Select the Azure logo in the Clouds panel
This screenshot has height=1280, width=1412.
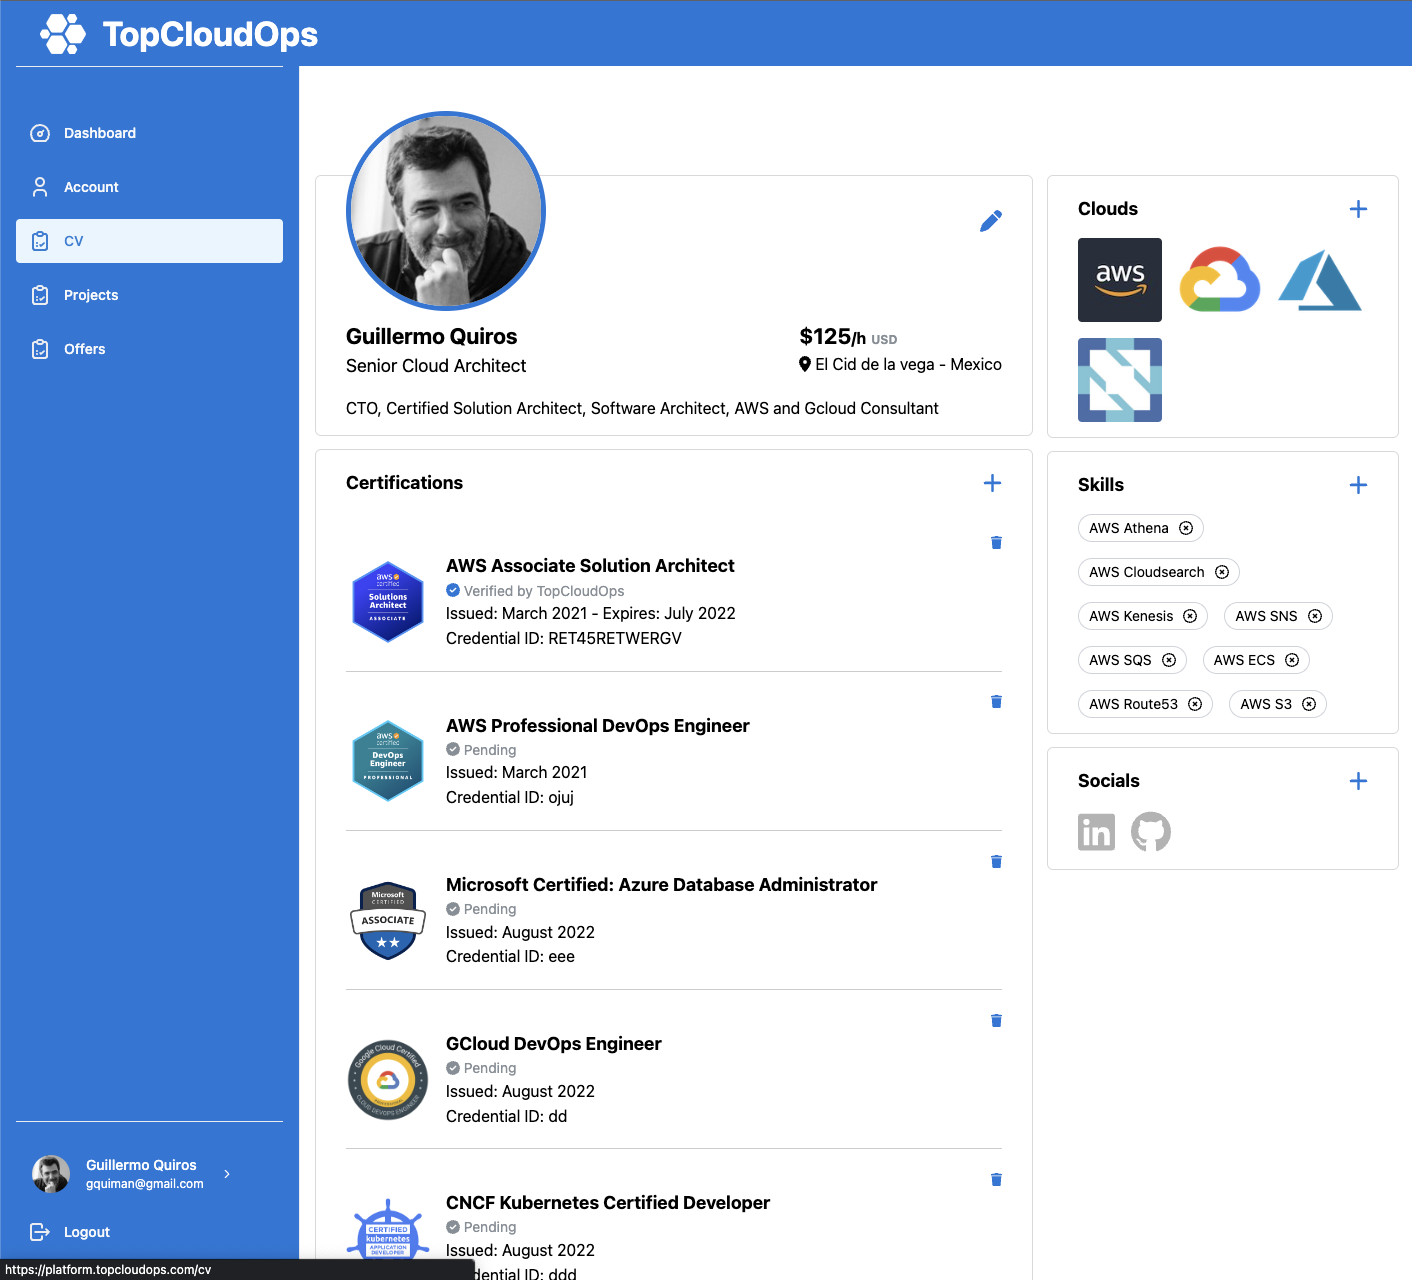coord(1319,280)
